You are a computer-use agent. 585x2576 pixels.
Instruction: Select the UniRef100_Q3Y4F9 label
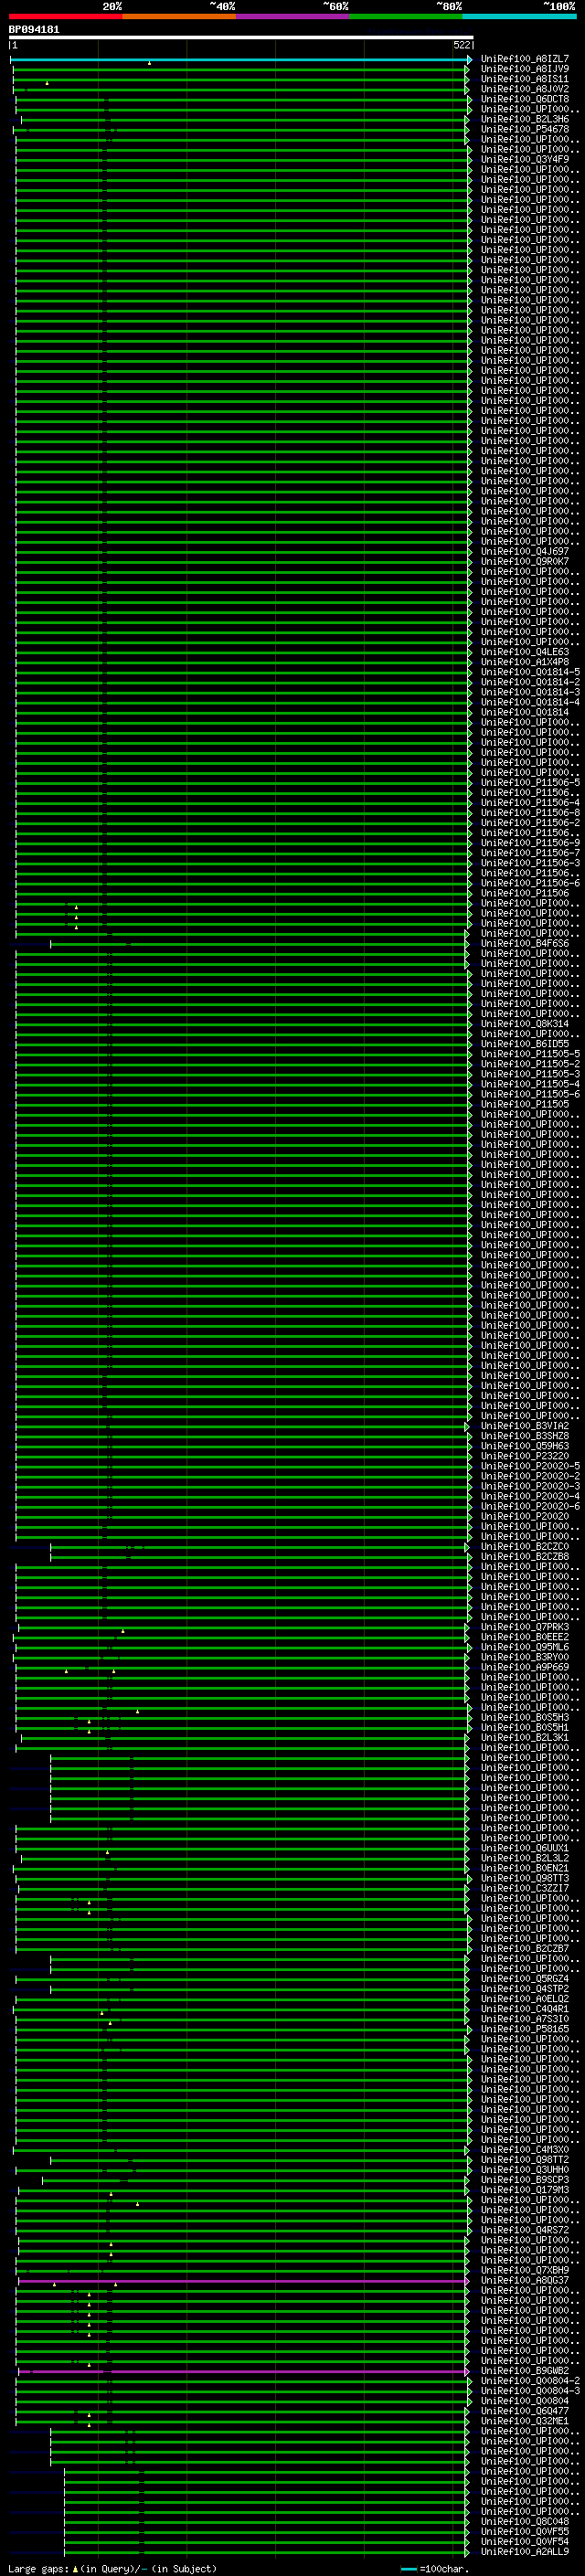click(524, 159)
